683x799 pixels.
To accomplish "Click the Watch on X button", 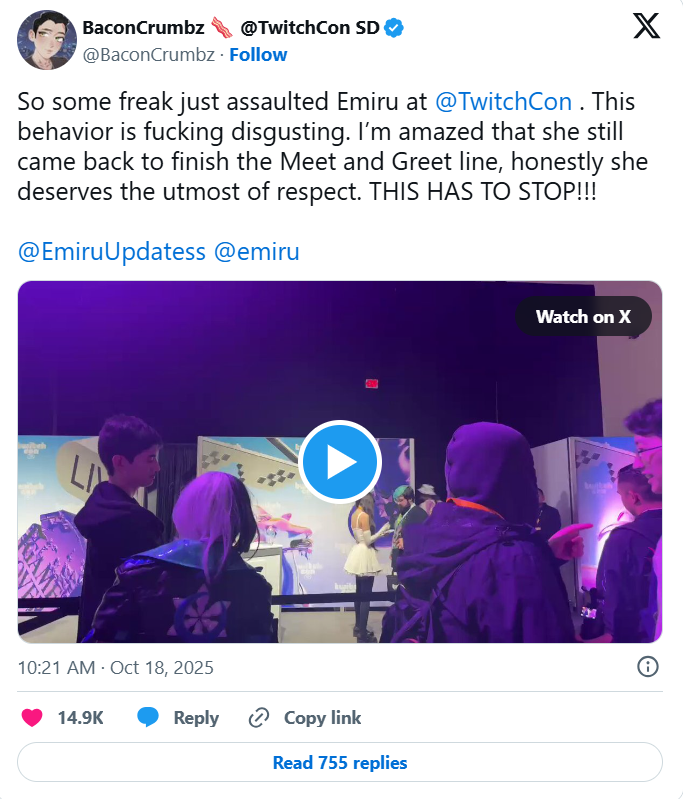I will click(583, 316).
